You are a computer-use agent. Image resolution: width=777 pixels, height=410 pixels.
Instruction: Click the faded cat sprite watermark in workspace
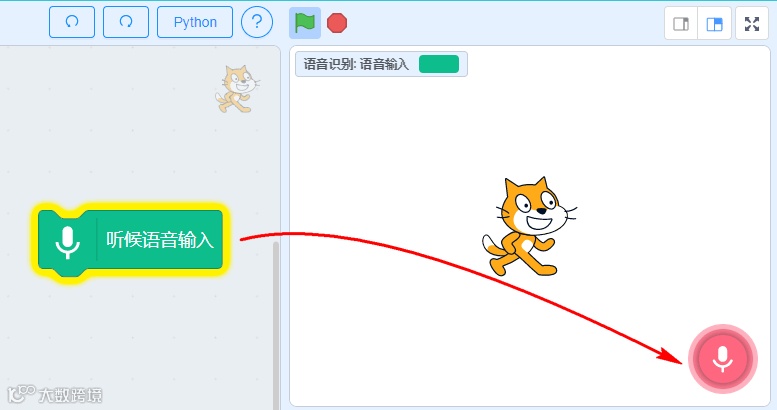tap(237, 89)
